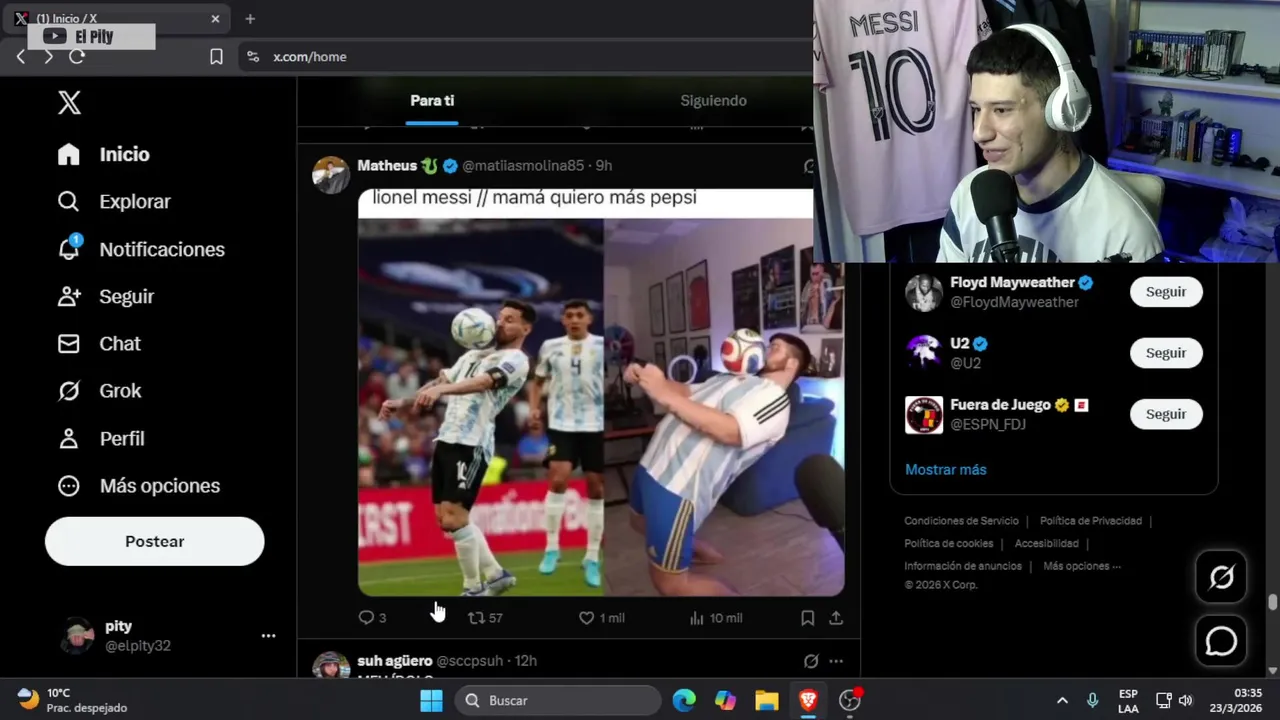Open pity account avatar
The width and height of the screenshot is (1280, 720).
pyautogui.click(x=77, y=636)
